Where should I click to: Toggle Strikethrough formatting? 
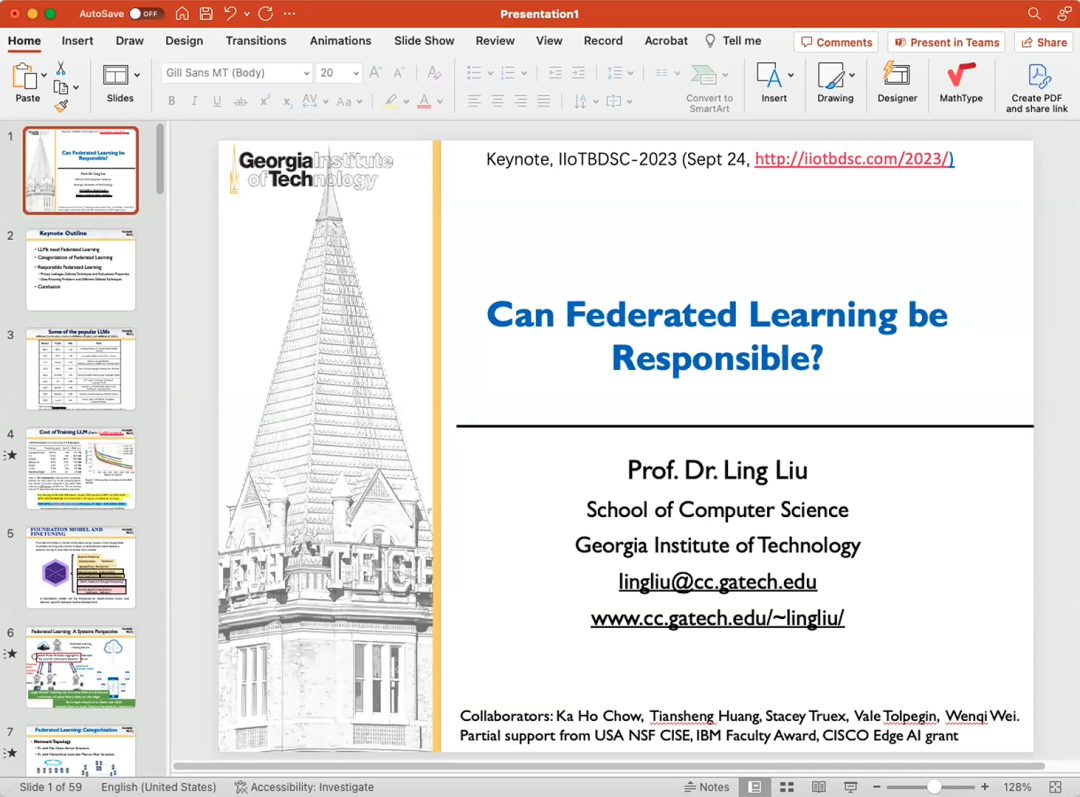[x=240, y=101]
